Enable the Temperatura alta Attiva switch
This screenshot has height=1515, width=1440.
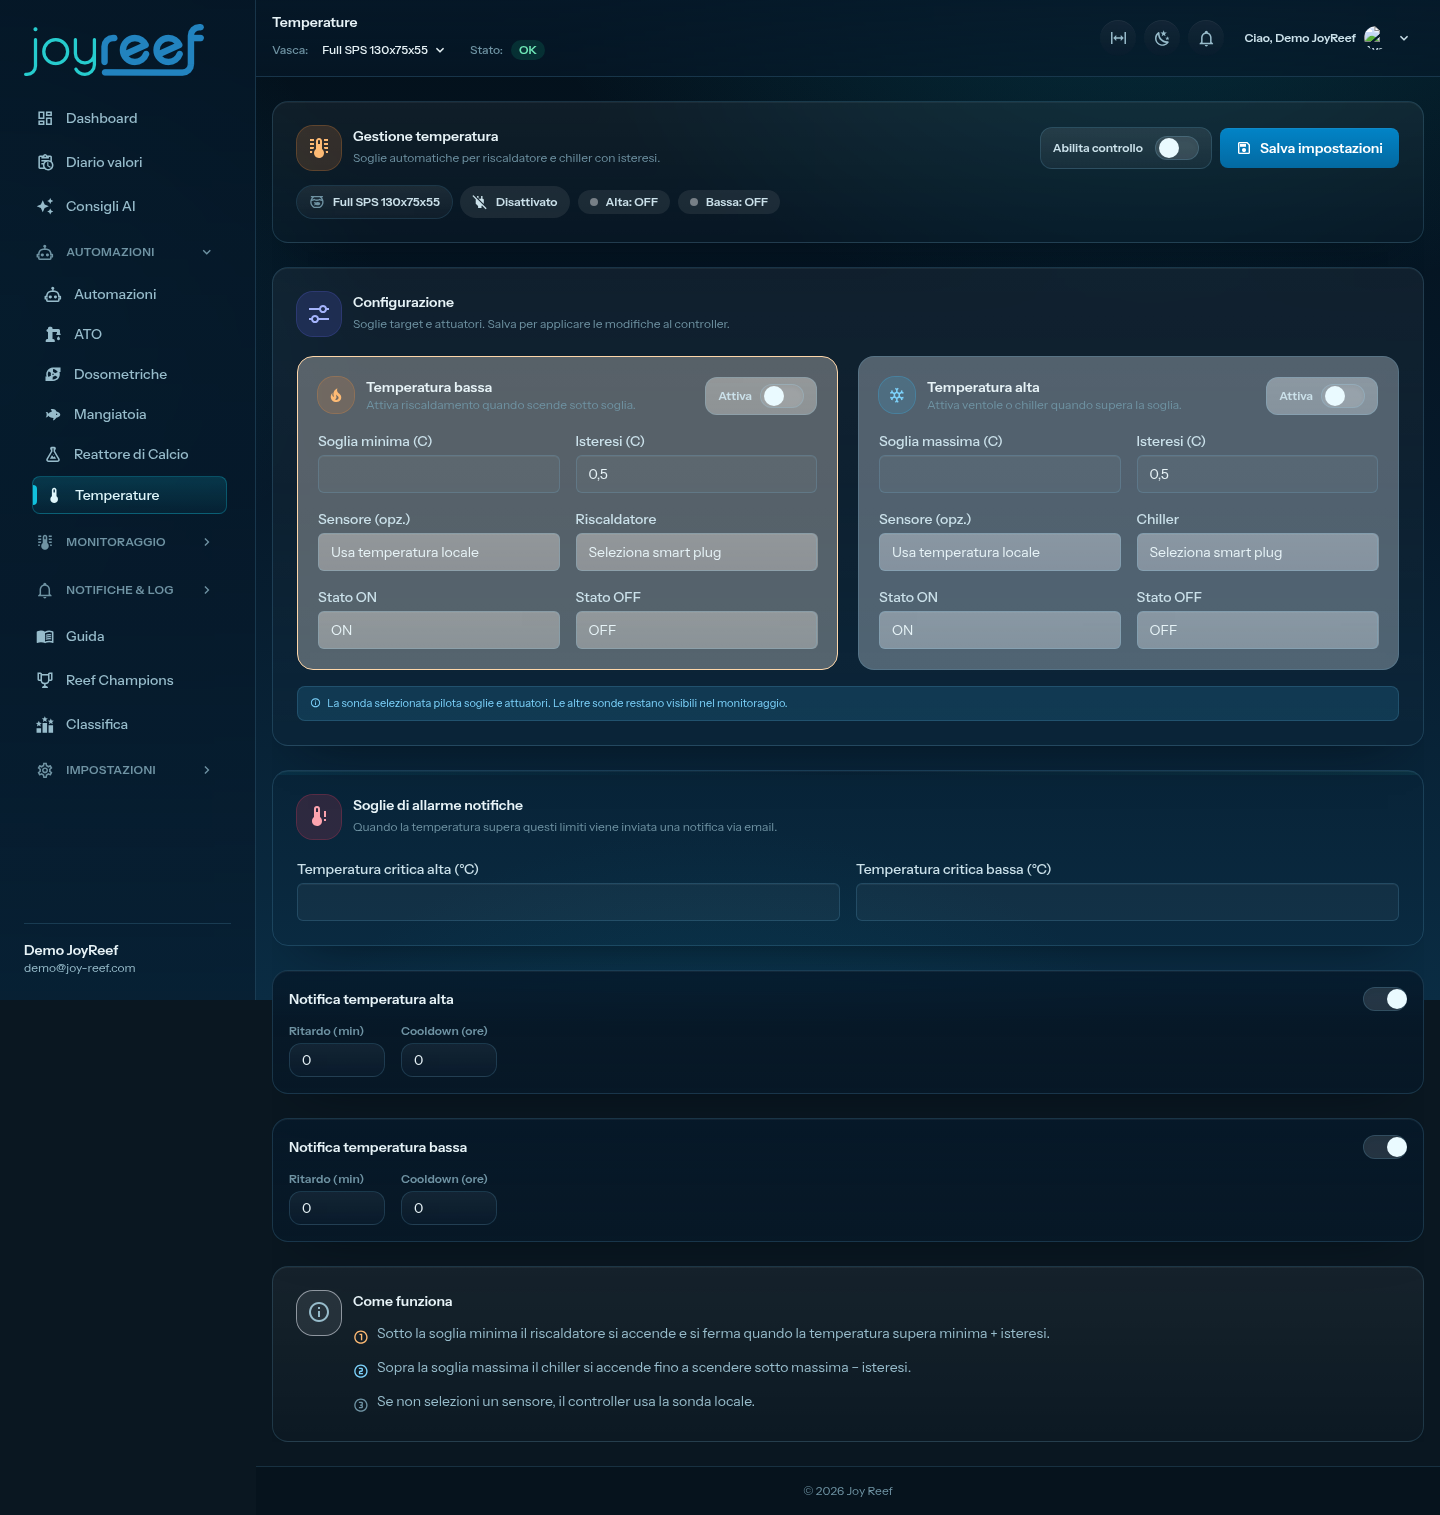click(1343, 396)
